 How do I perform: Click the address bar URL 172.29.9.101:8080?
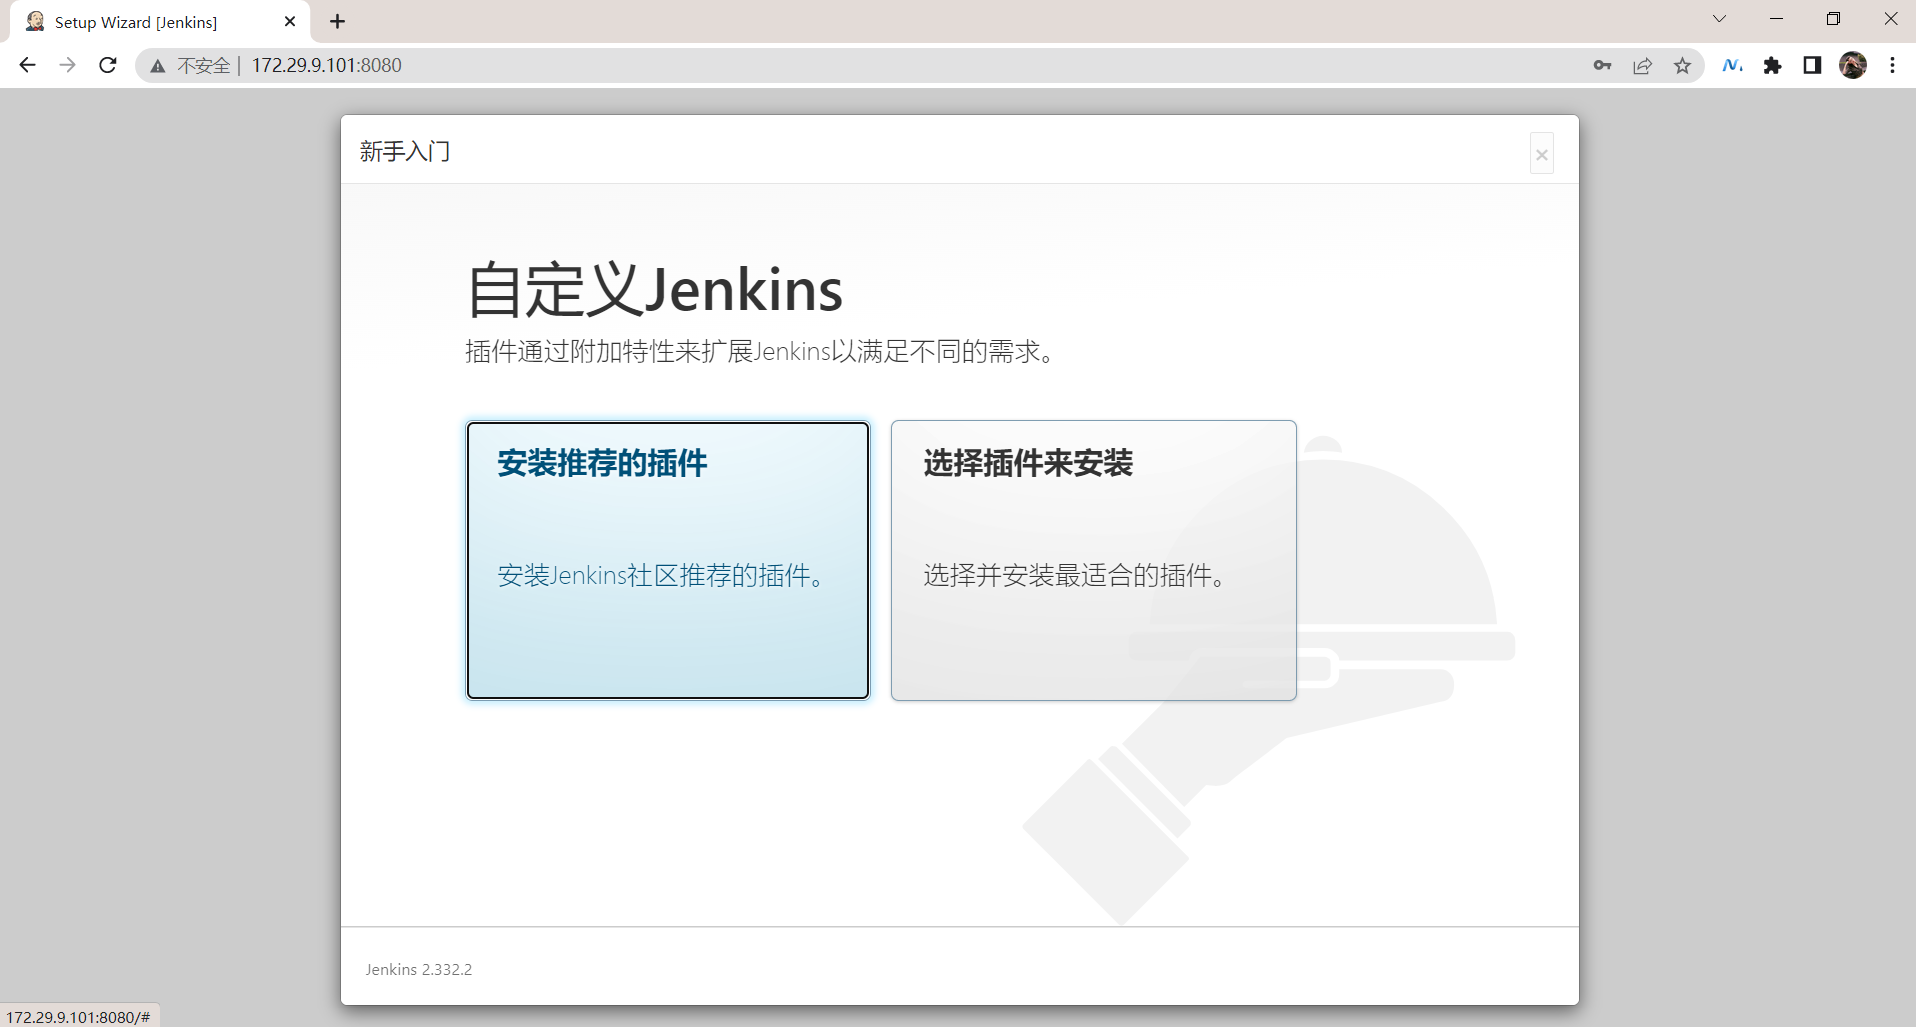pyautogui.click(x=326, y=65)
